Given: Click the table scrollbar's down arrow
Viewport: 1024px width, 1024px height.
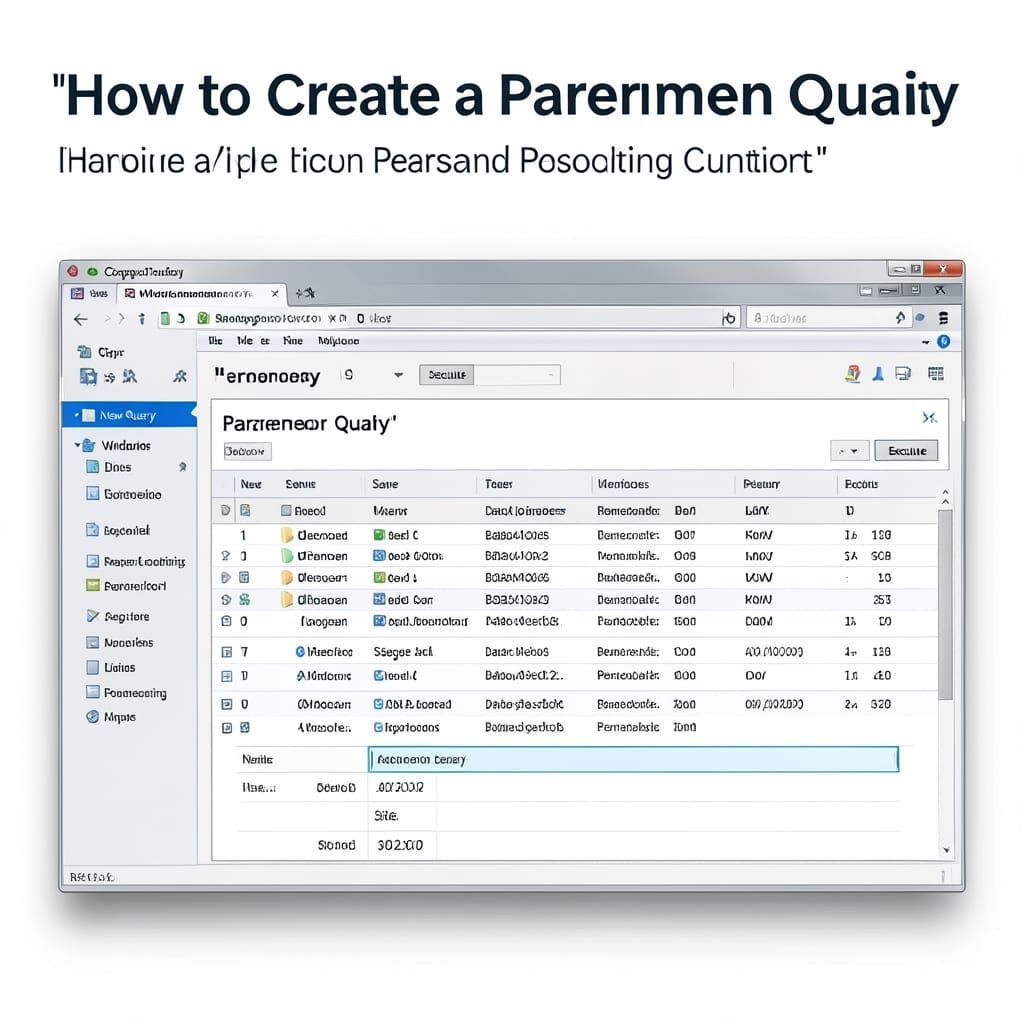Looking at the screenshot, I should (946, 850).
